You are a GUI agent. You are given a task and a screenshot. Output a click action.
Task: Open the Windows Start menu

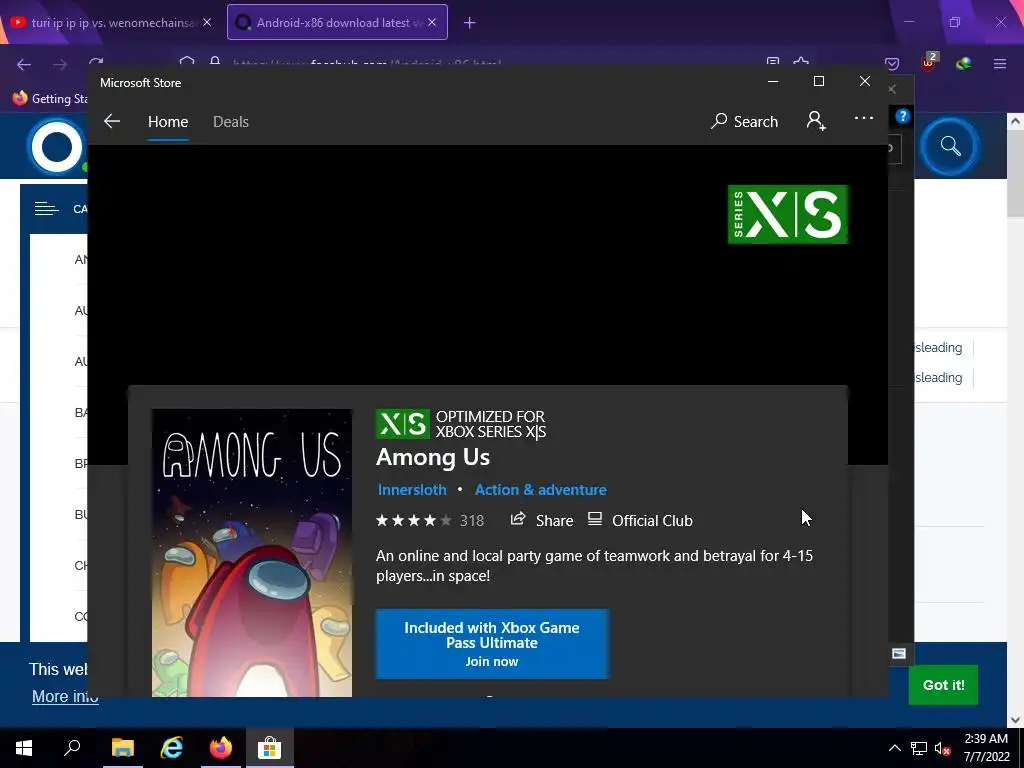point(24,748)
